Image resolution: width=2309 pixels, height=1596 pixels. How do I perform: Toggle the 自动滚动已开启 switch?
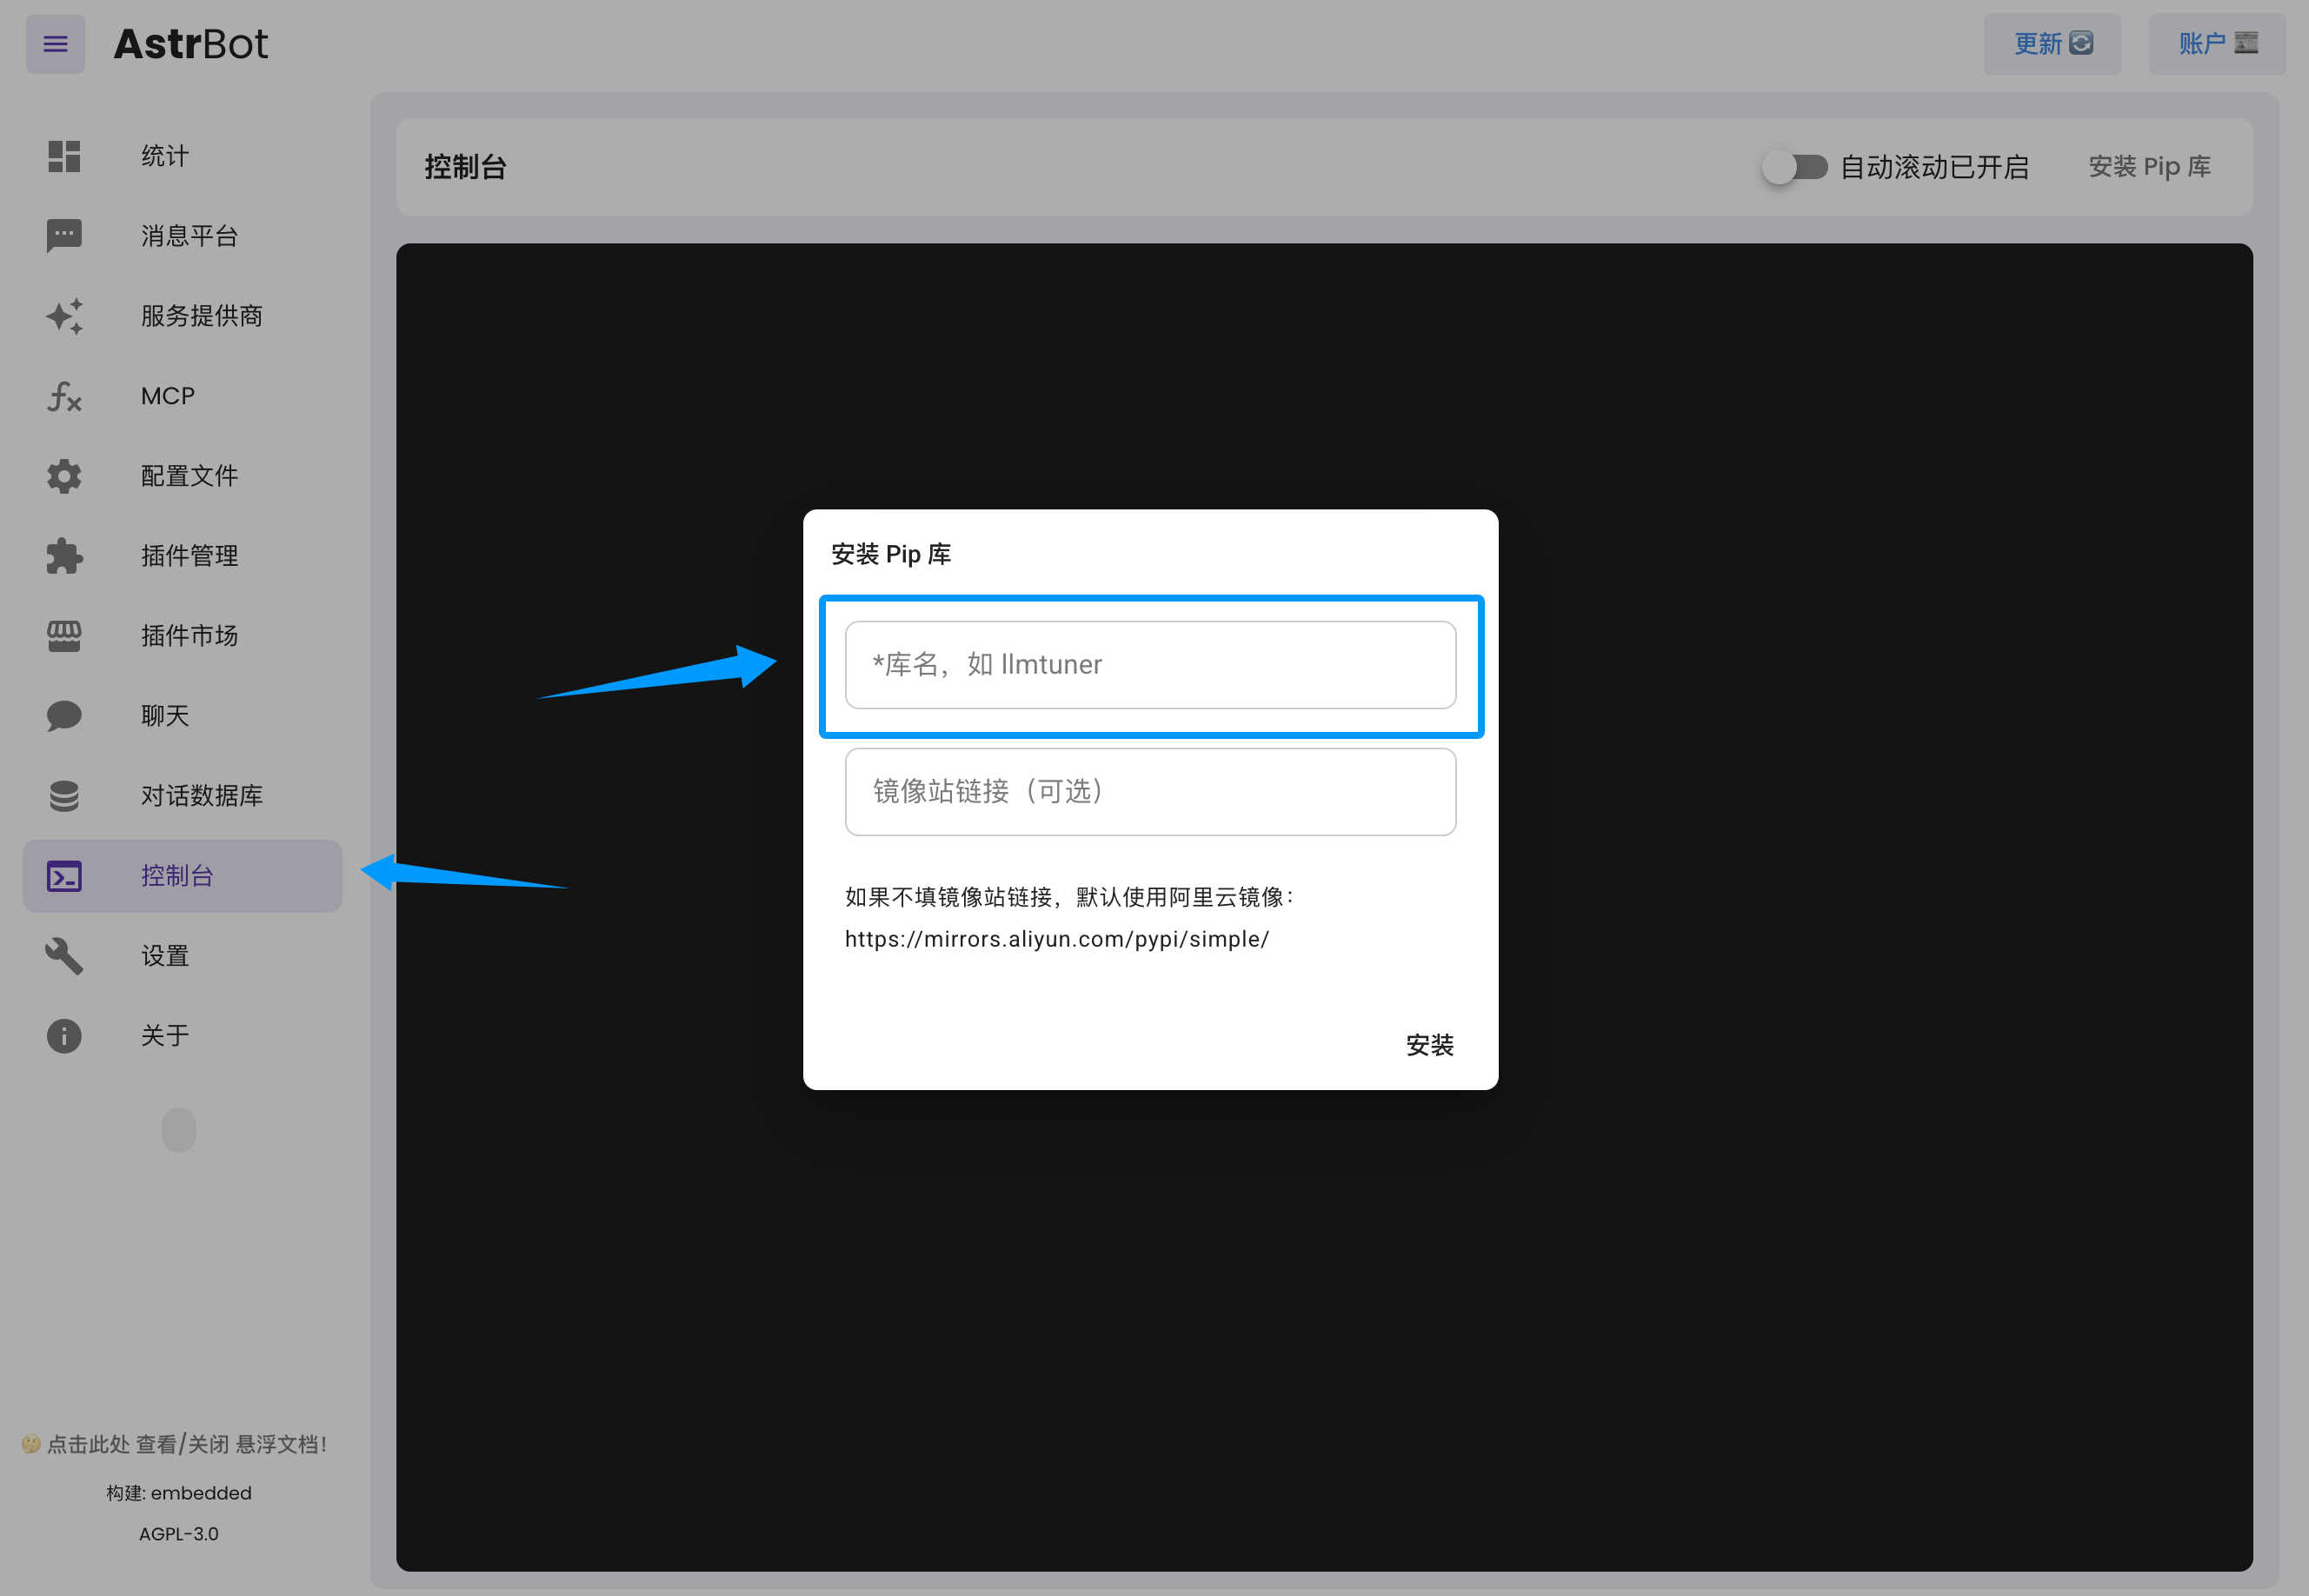tap(1794, 167)
